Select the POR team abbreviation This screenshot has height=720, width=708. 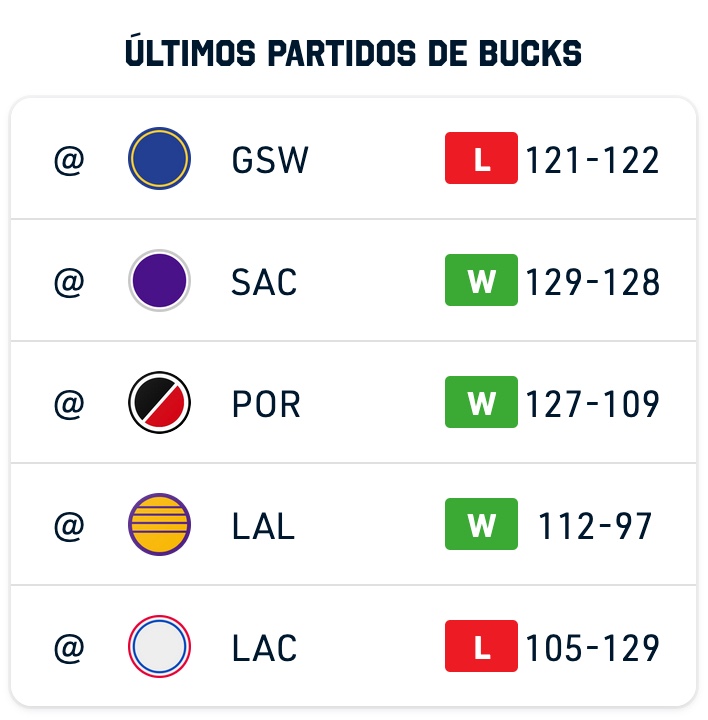click(266, 404)
